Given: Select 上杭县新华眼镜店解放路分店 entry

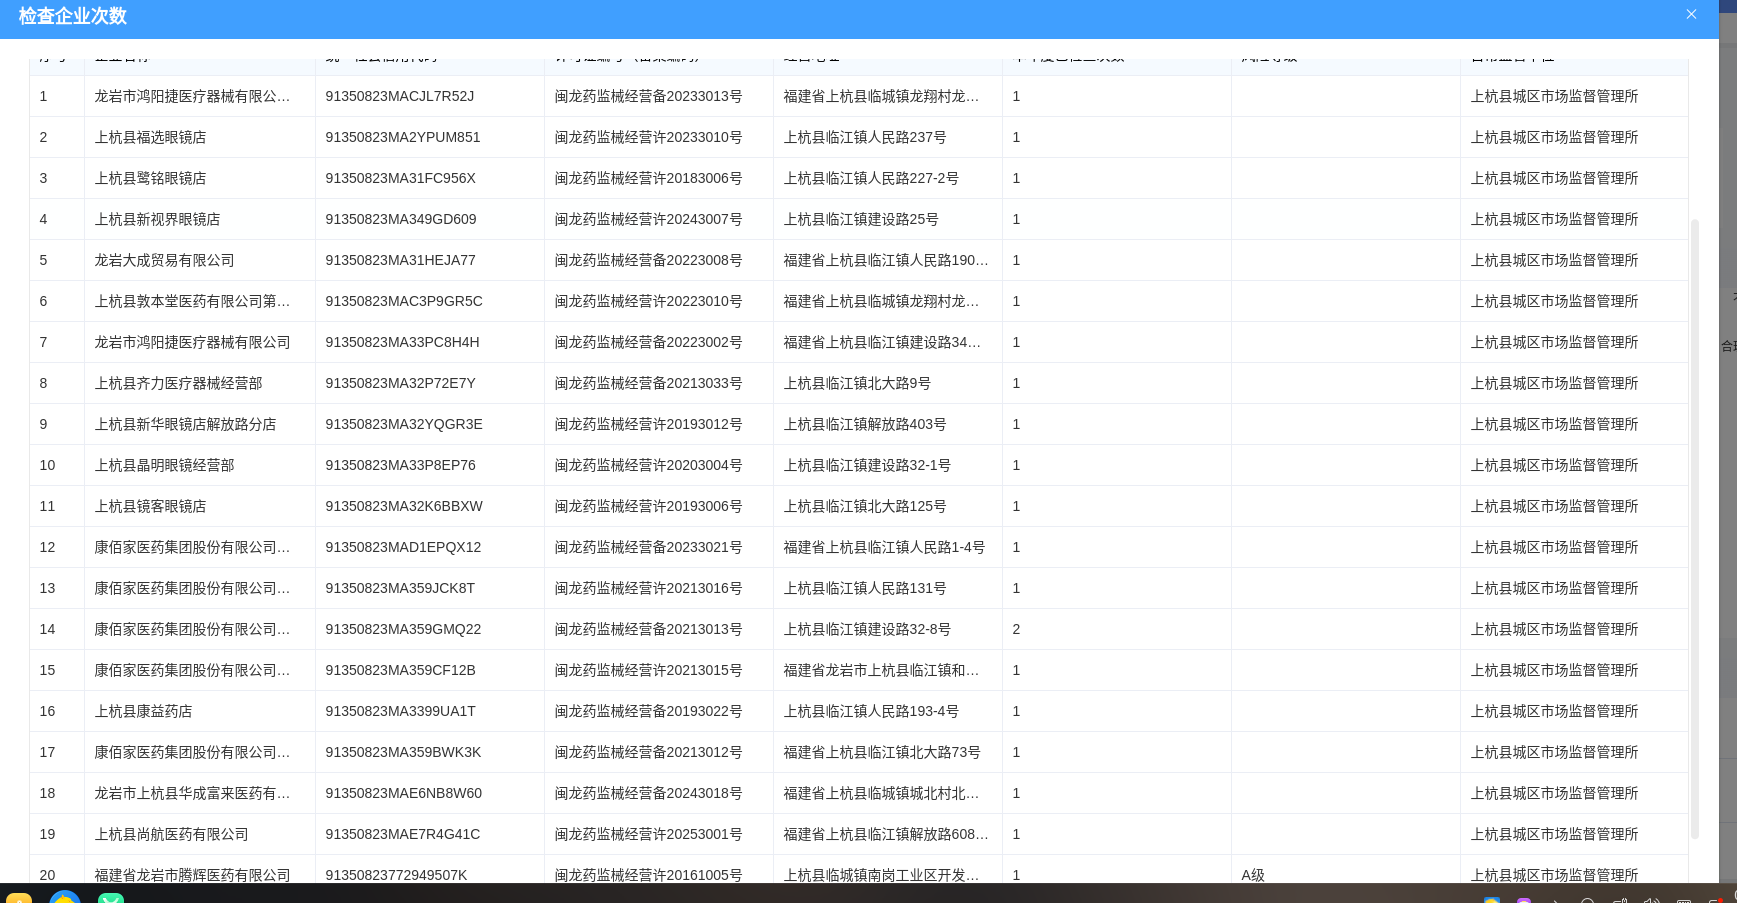Looking at the screenshot, I should pyautogui.click(x=185, y=424).
